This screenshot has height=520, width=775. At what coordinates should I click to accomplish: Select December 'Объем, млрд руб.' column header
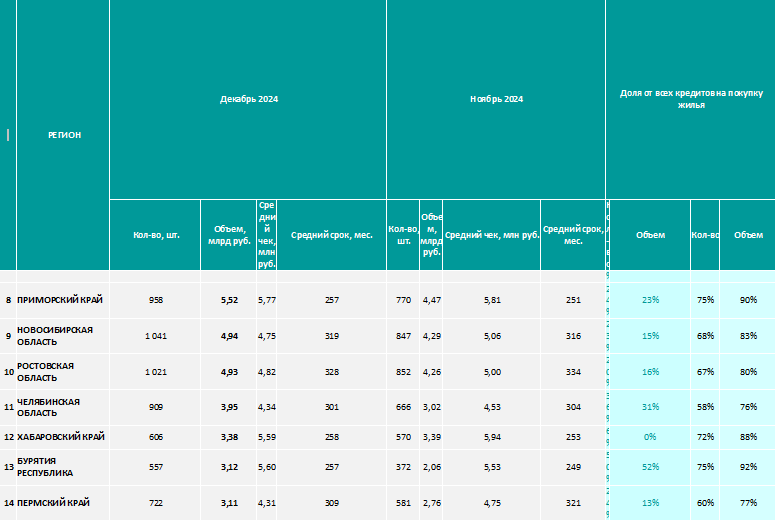click(x=229, y=235)
